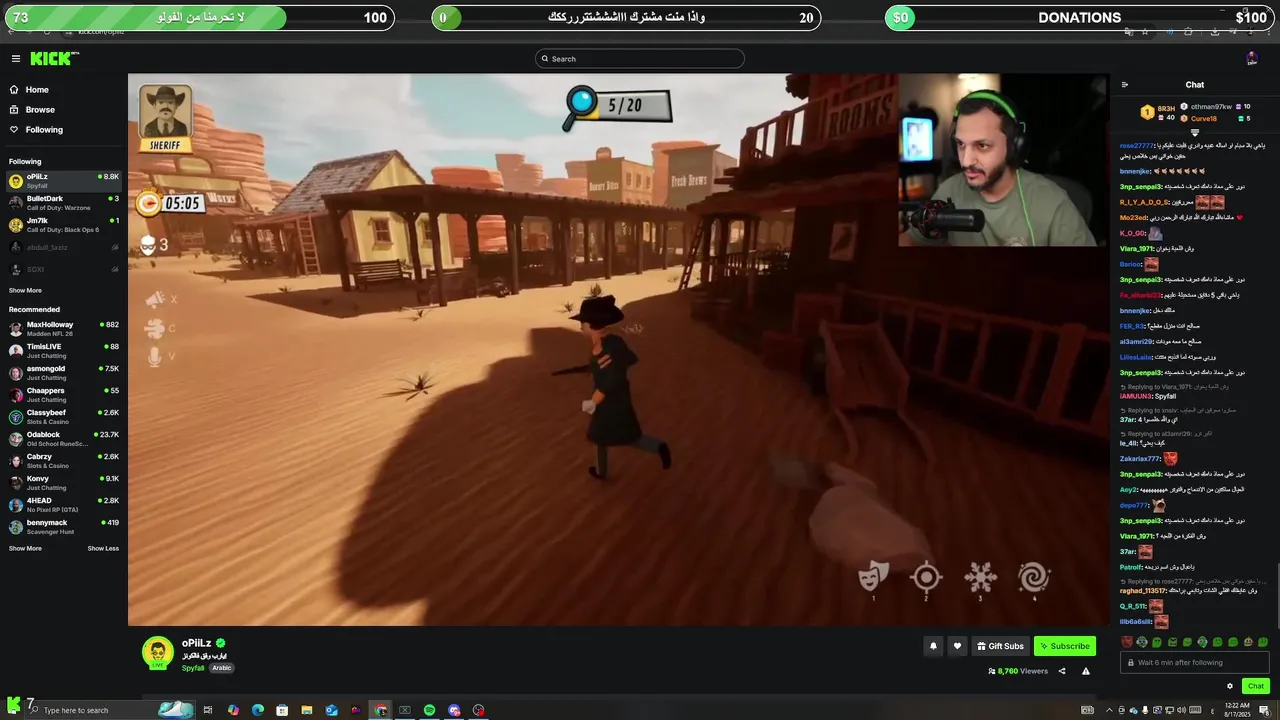Click the last green emote in emote row
The height and width of the screenshot is (720, 1280).
pos(1263,642)
